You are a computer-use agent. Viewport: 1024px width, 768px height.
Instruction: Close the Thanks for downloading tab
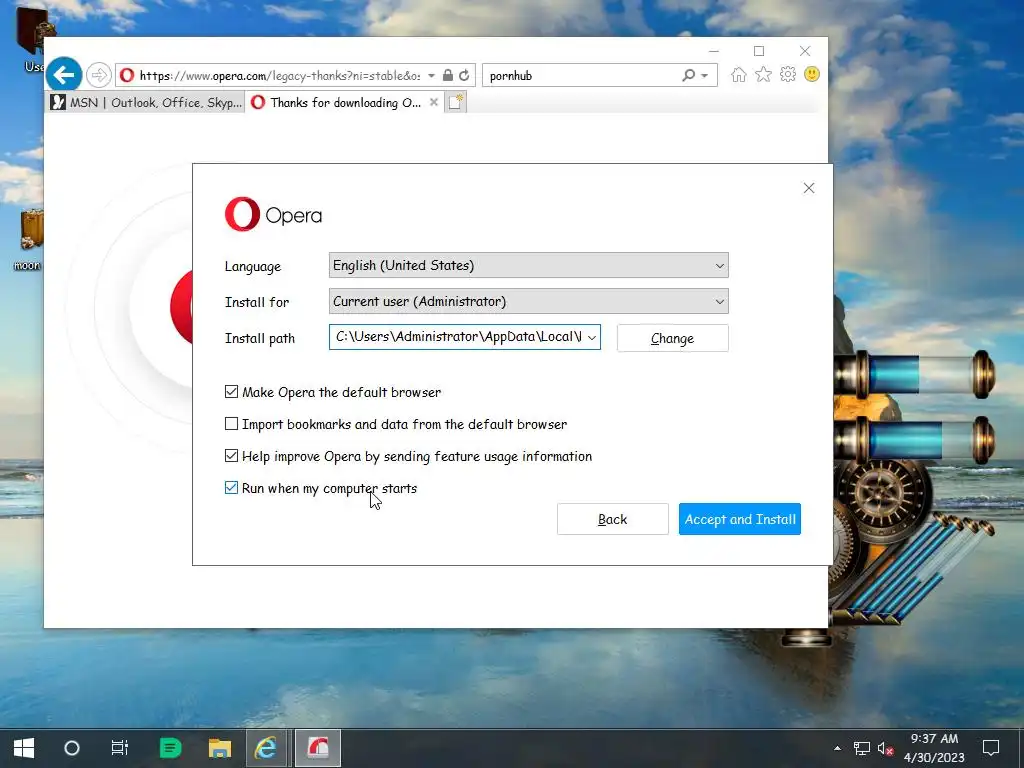coord(434,102)
